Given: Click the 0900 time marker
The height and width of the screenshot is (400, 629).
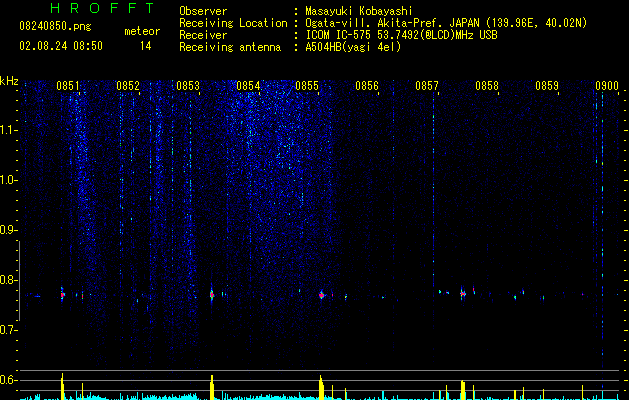Looking at the screenshot, I should coord(607,86).
